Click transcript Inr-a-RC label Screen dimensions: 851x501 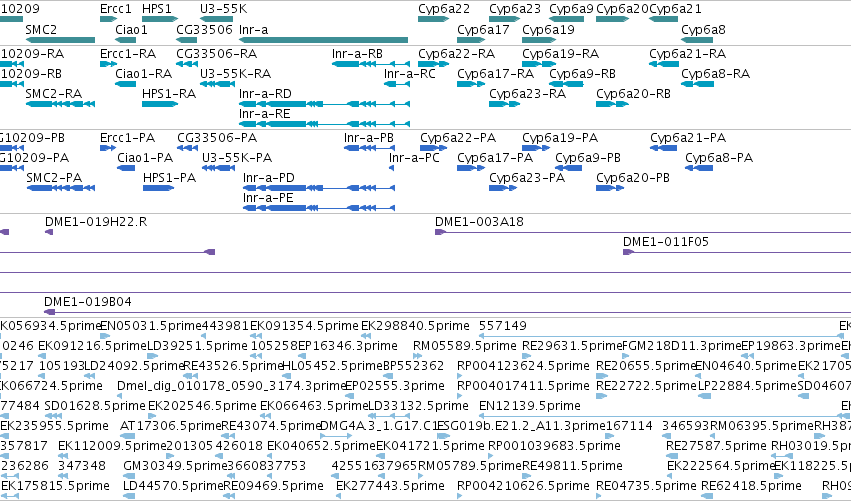click(410, 73)
